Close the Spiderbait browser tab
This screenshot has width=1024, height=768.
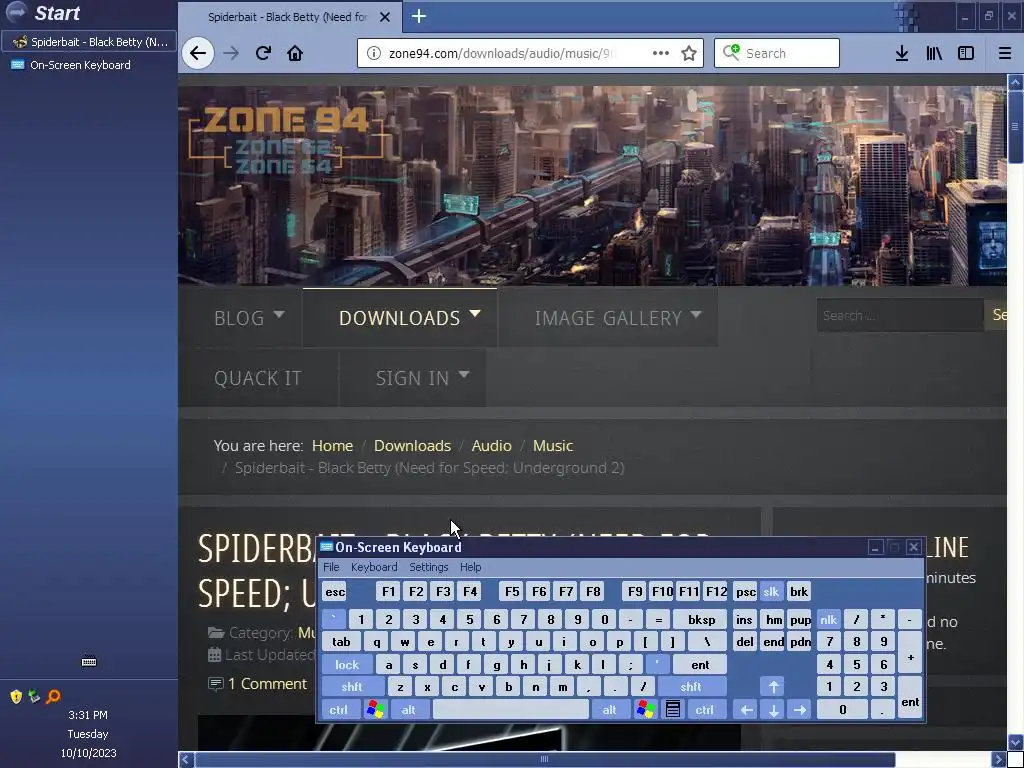[385, 17]
